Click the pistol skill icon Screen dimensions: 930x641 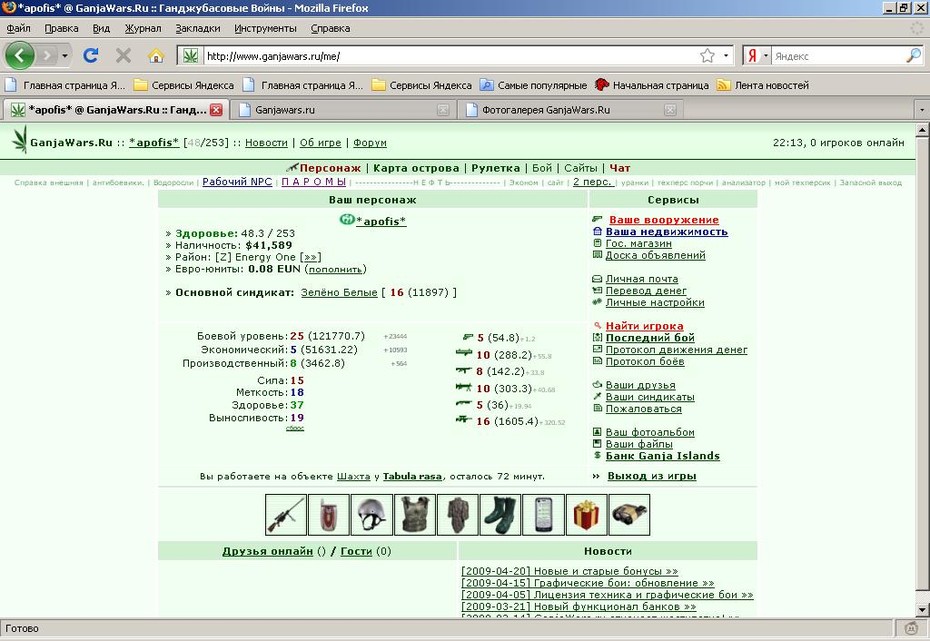(468, 337)
